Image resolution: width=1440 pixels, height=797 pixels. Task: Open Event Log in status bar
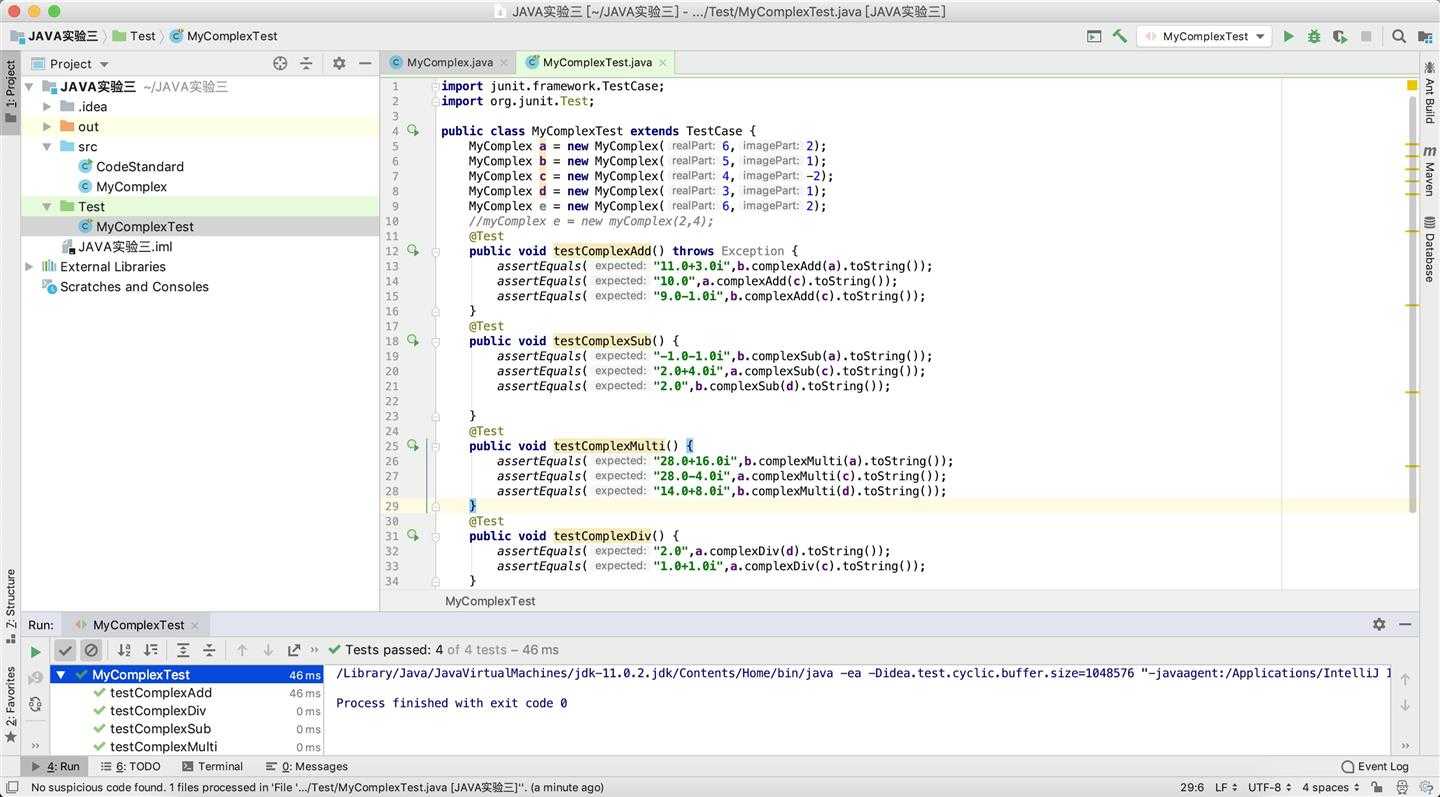pyautogui.click(x=1375, y=766)
